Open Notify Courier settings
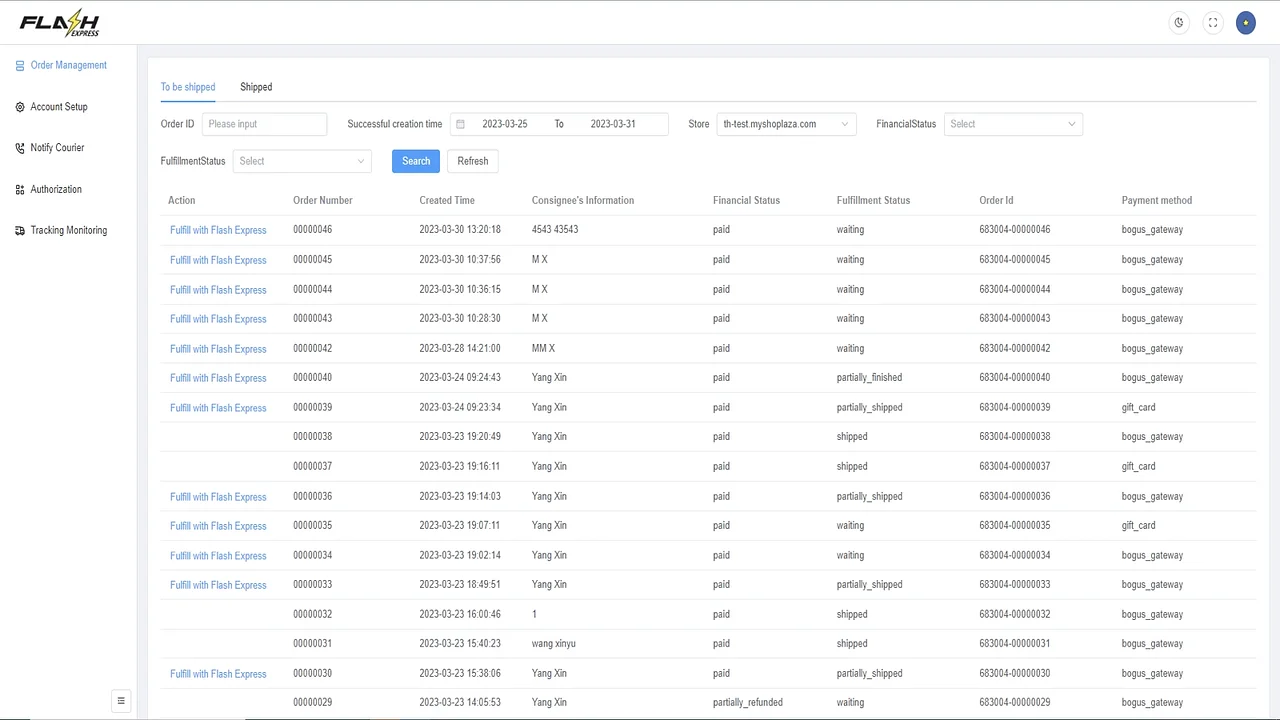1280x720 pixels. point(57,147)
